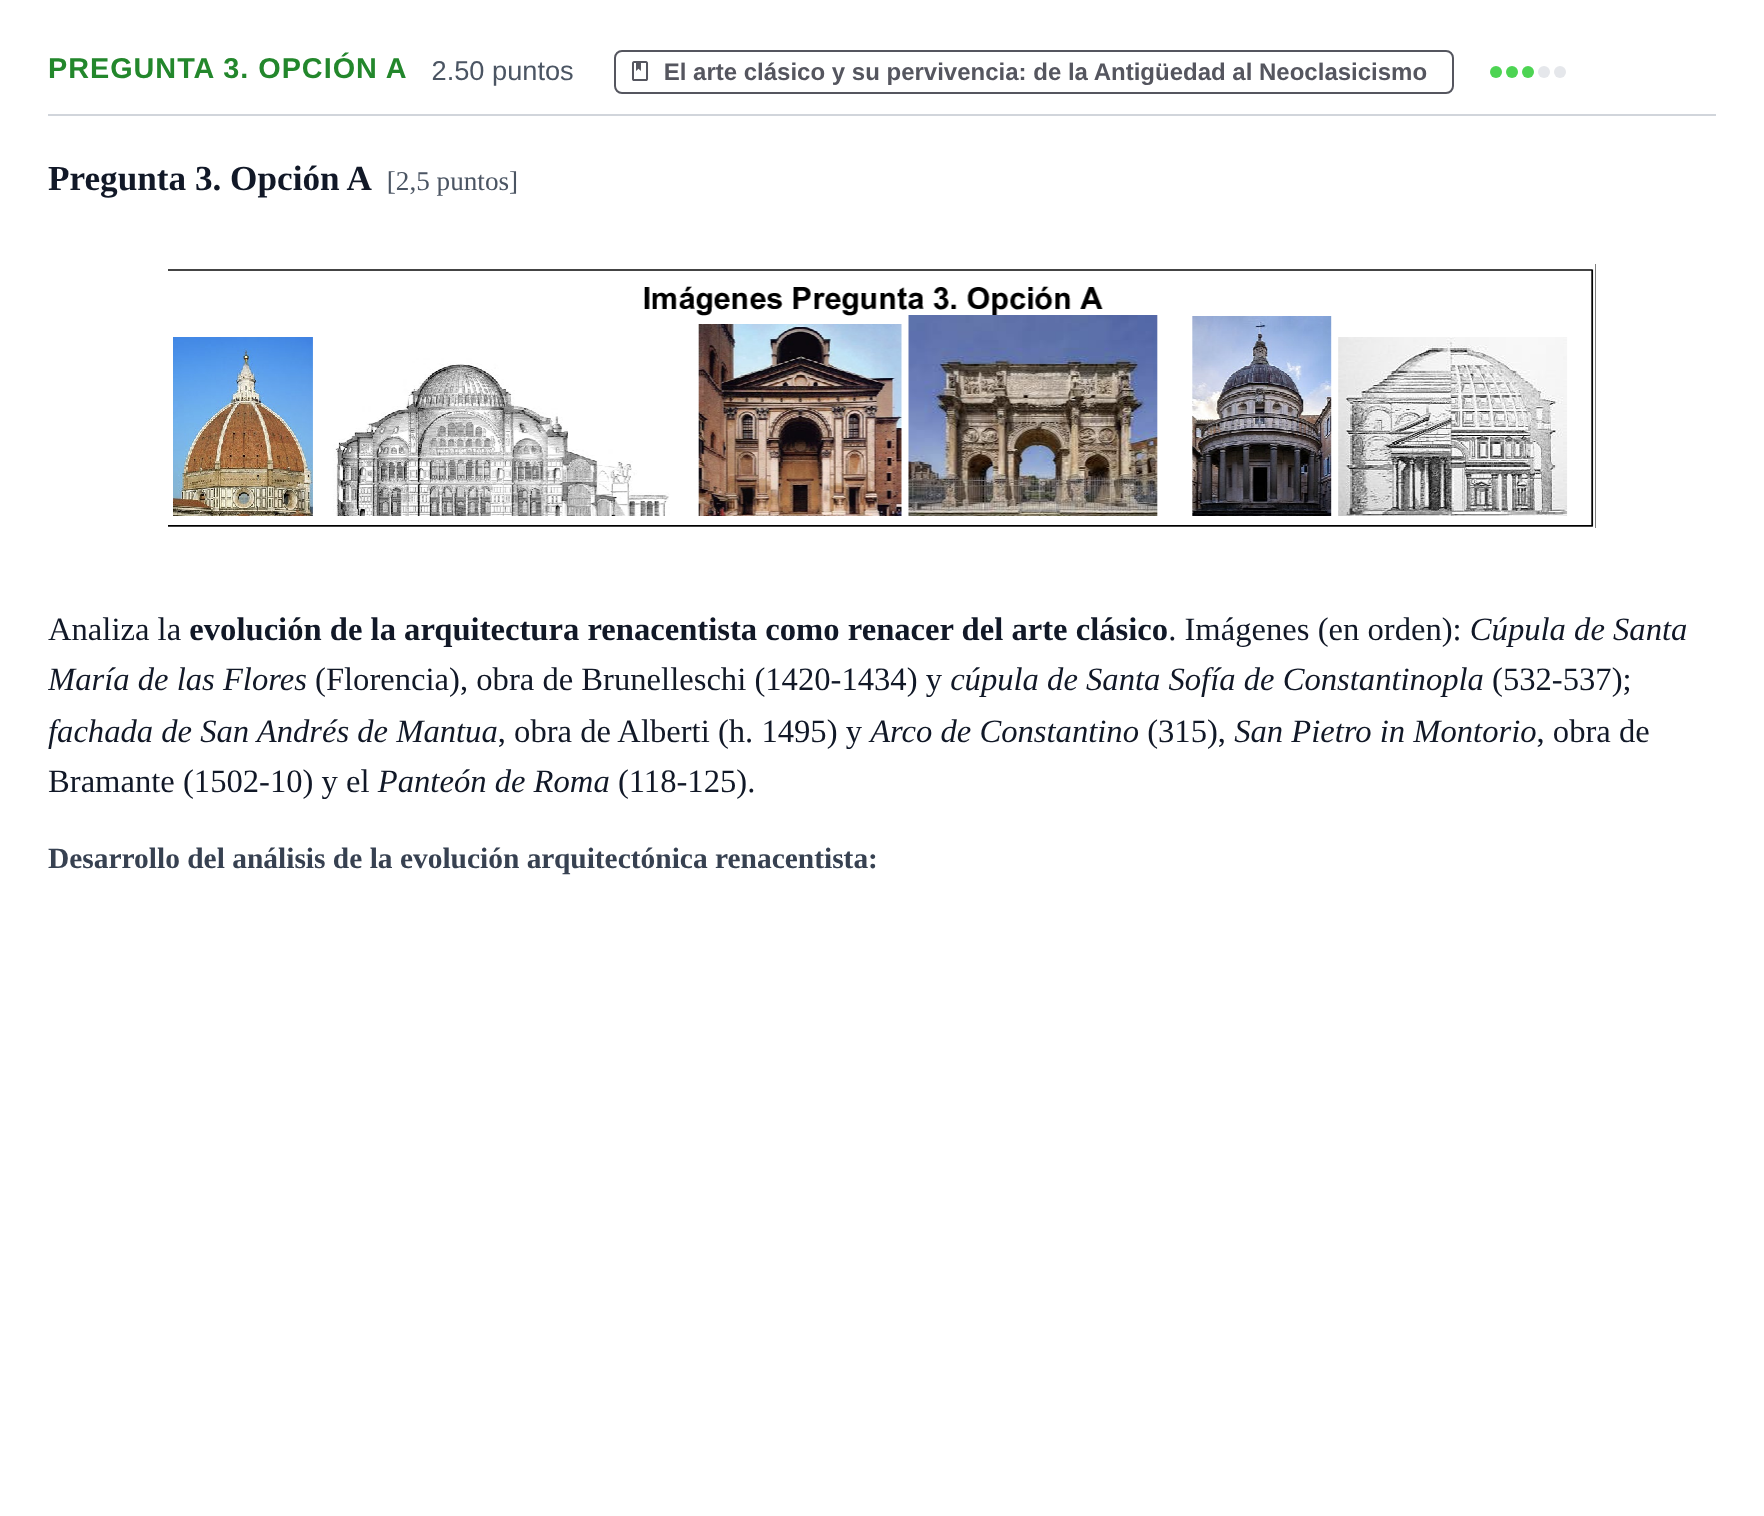Open the San Pietro in Montorio tempietto photo
Screen dimensions: 1764x1516
1261,416
